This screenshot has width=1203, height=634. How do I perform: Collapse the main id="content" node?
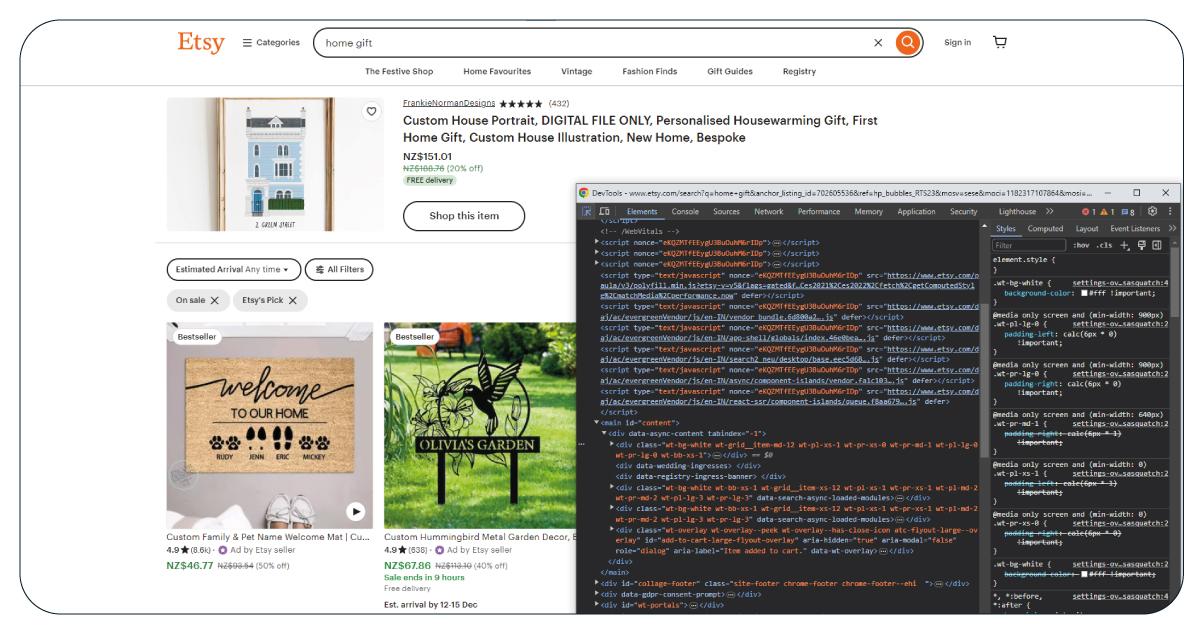[597, 423]
